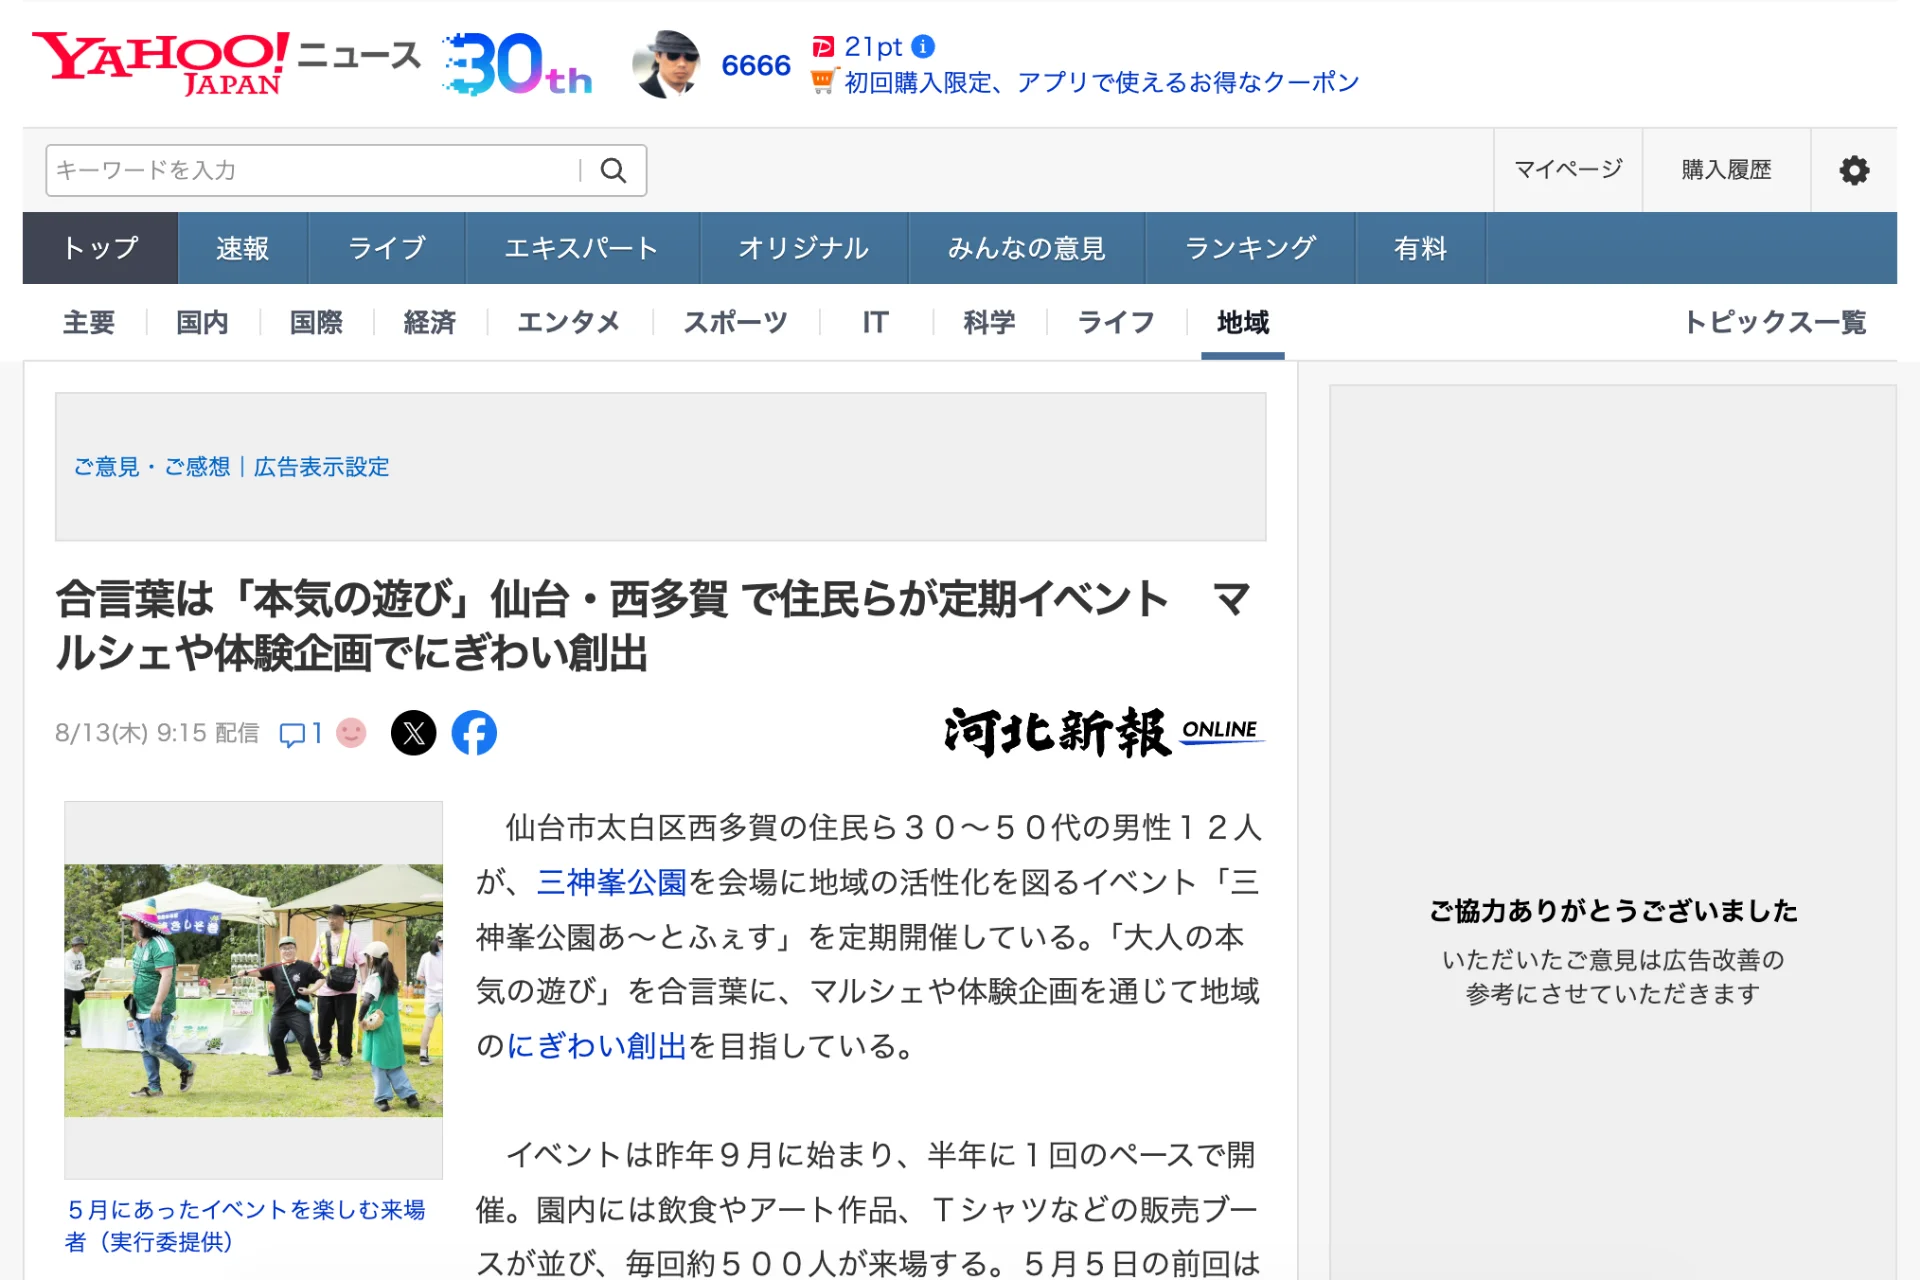Open トピックス一覧 topics list
This screenshot has height=1280, width=1920.
(x=1776, y=322)
